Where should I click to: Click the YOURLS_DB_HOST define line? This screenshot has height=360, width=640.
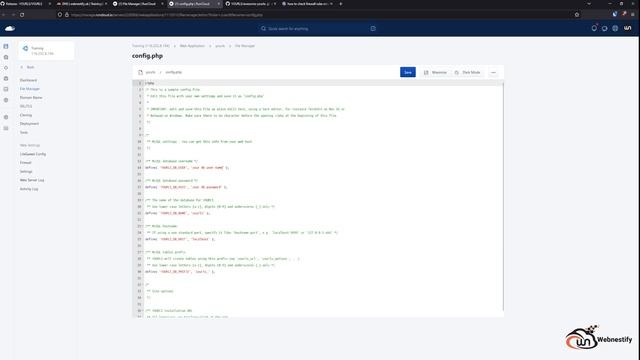(x=180, y=239)
